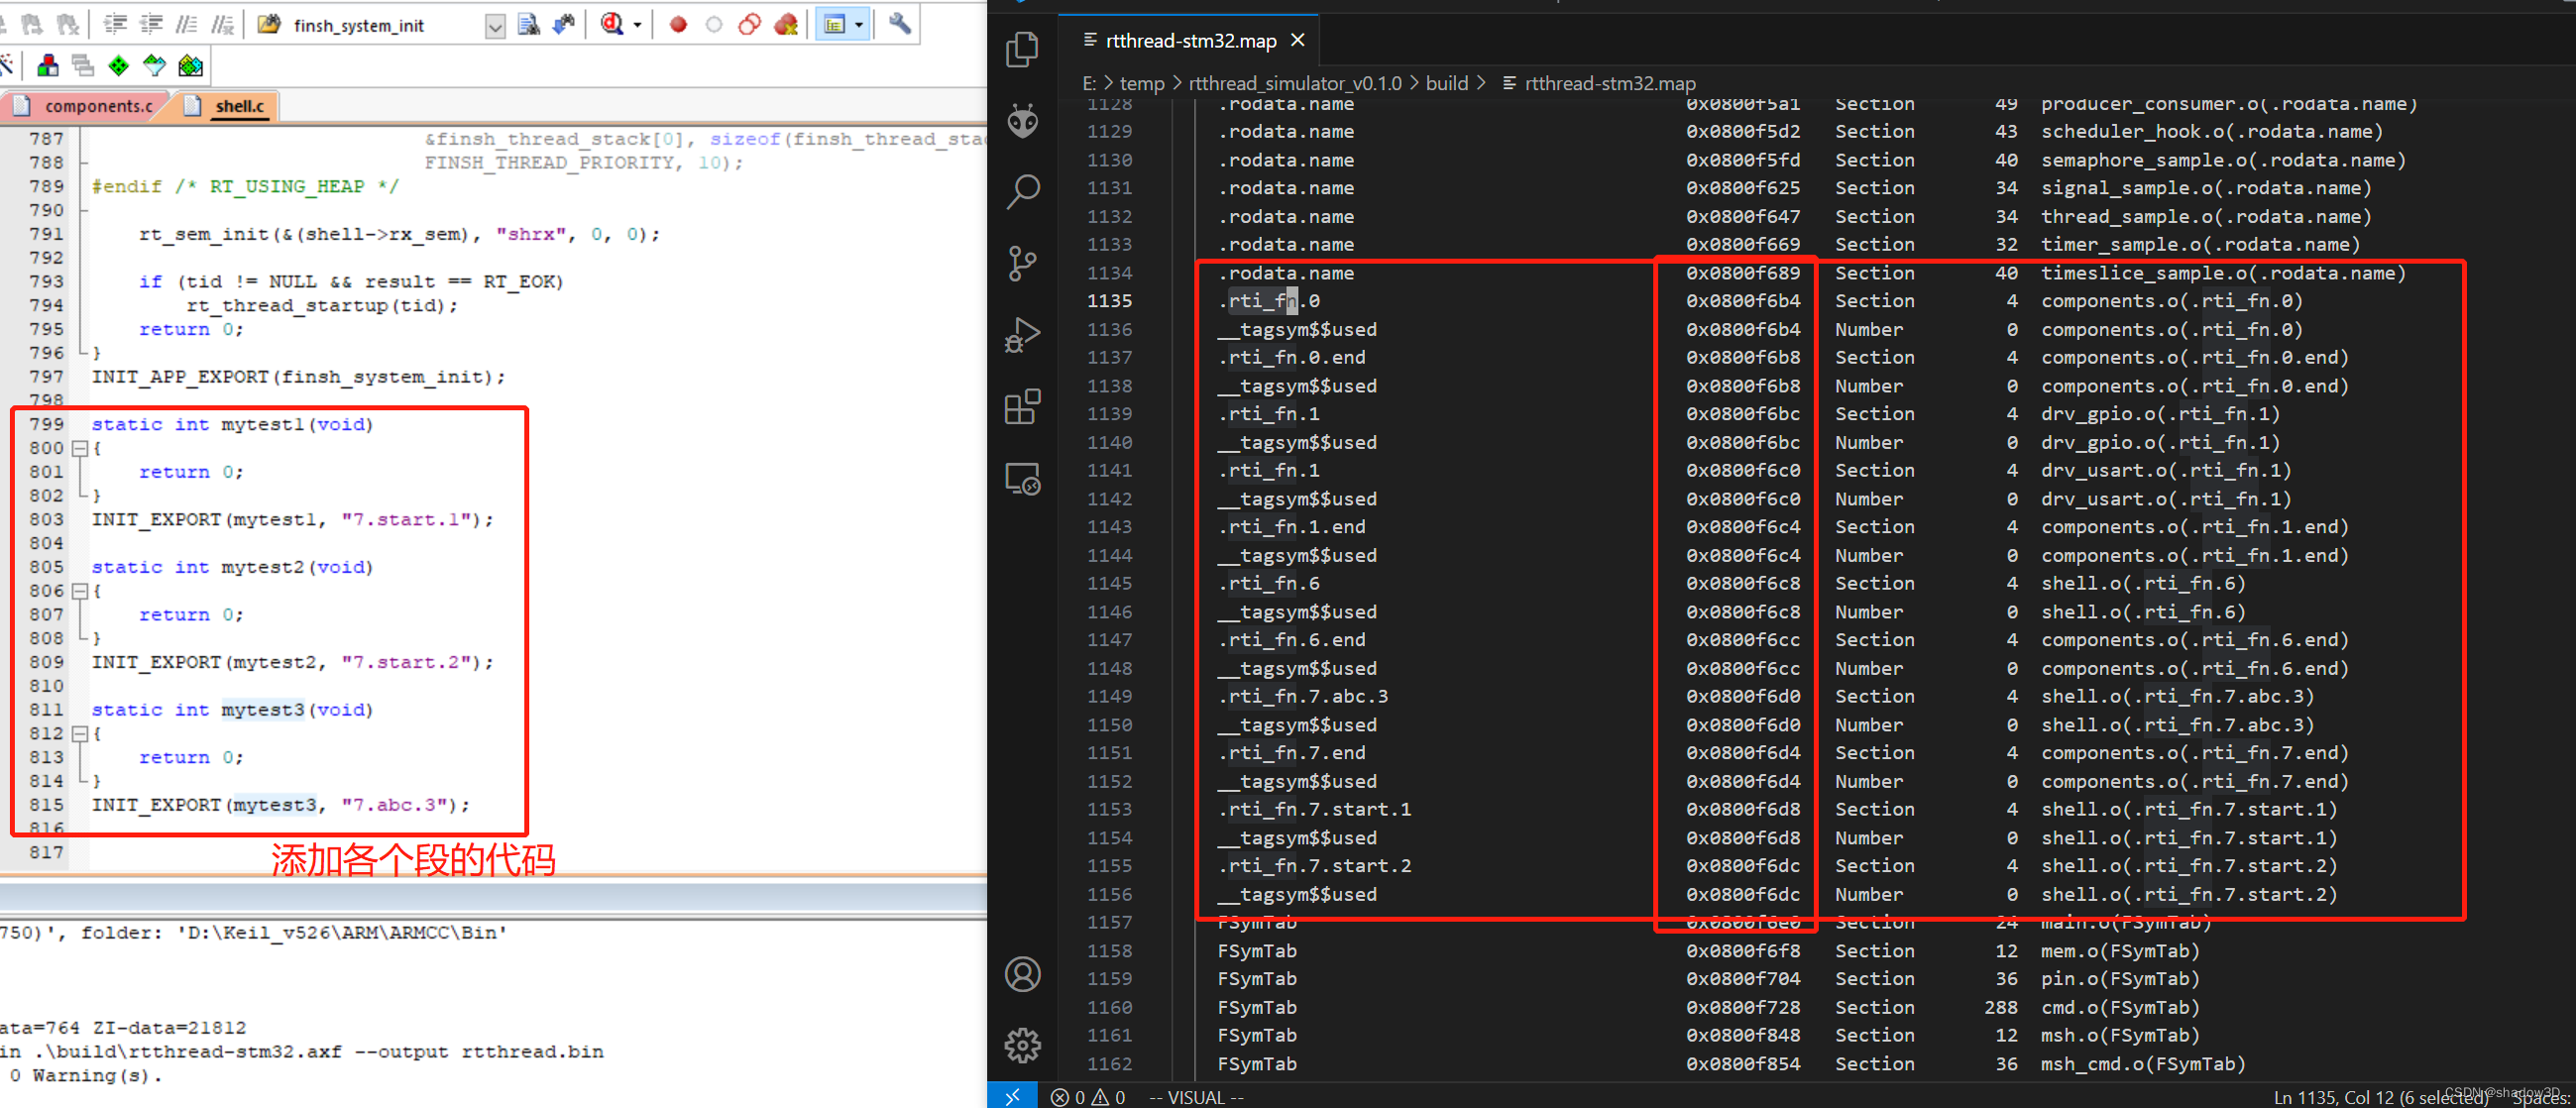Click Keil Select Software Packs green diamond icon
This screenshot has height=1108, width=2576.
tap(119, 66)
